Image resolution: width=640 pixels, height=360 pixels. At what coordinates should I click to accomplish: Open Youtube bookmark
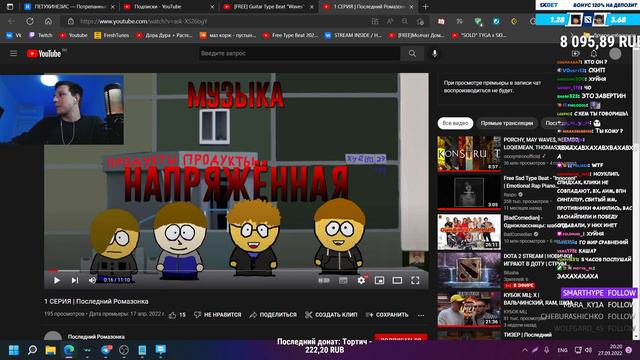pyautogui.click(x=73, y=36)
